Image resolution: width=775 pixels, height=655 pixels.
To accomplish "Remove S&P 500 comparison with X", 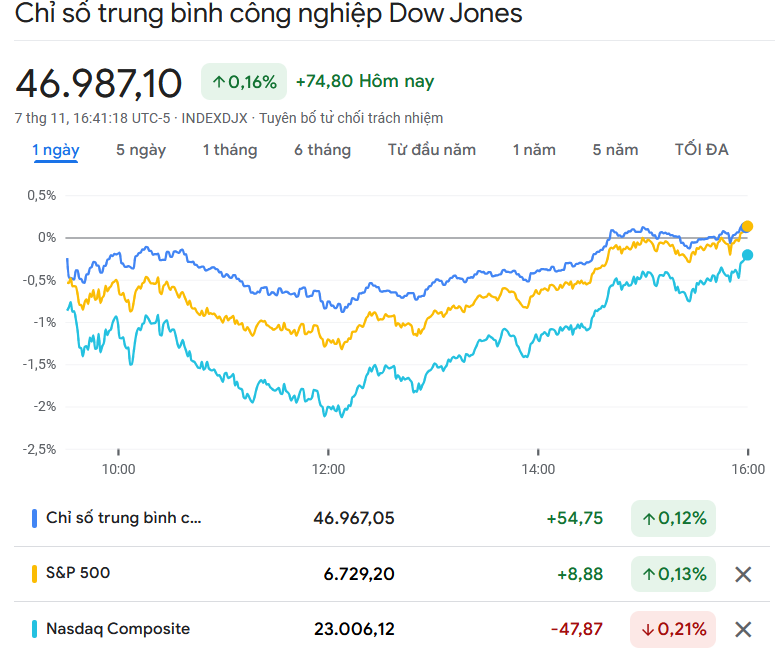I will coord(743,574).
